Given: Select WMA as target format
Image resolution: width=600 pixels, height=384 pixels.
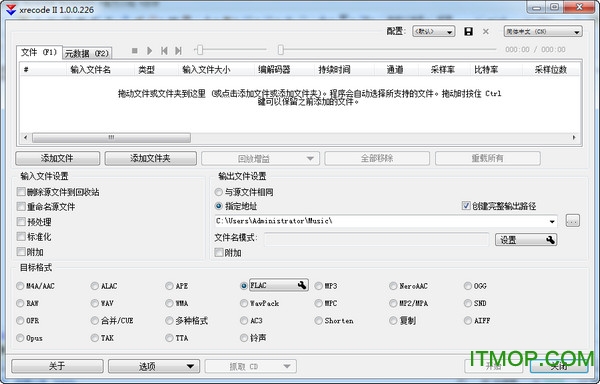Looking at the screenshot, I should pyautogui.click(x=169, y=303).
